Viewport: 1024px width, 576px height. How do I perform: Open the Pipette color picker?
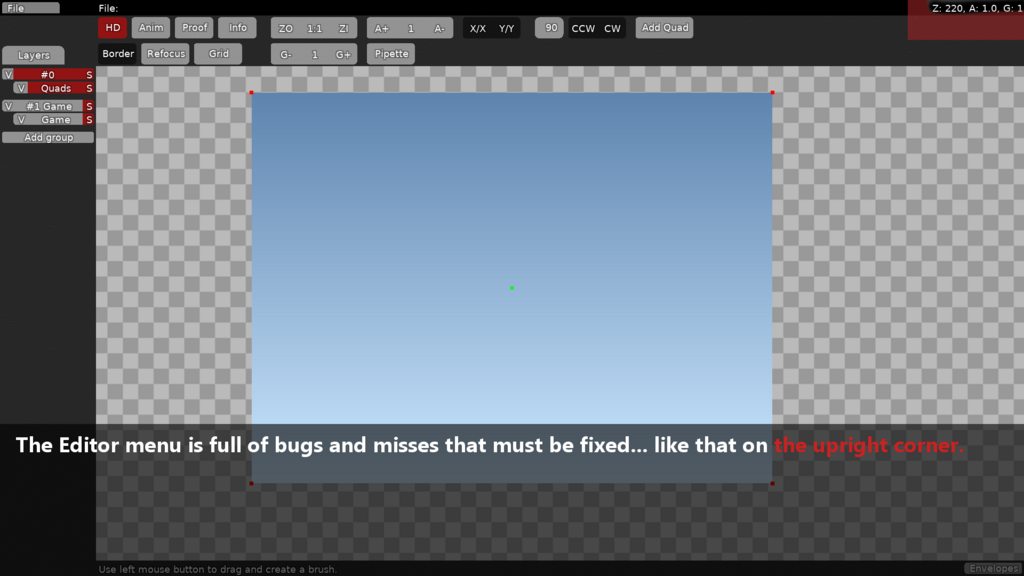pos(391,54)
